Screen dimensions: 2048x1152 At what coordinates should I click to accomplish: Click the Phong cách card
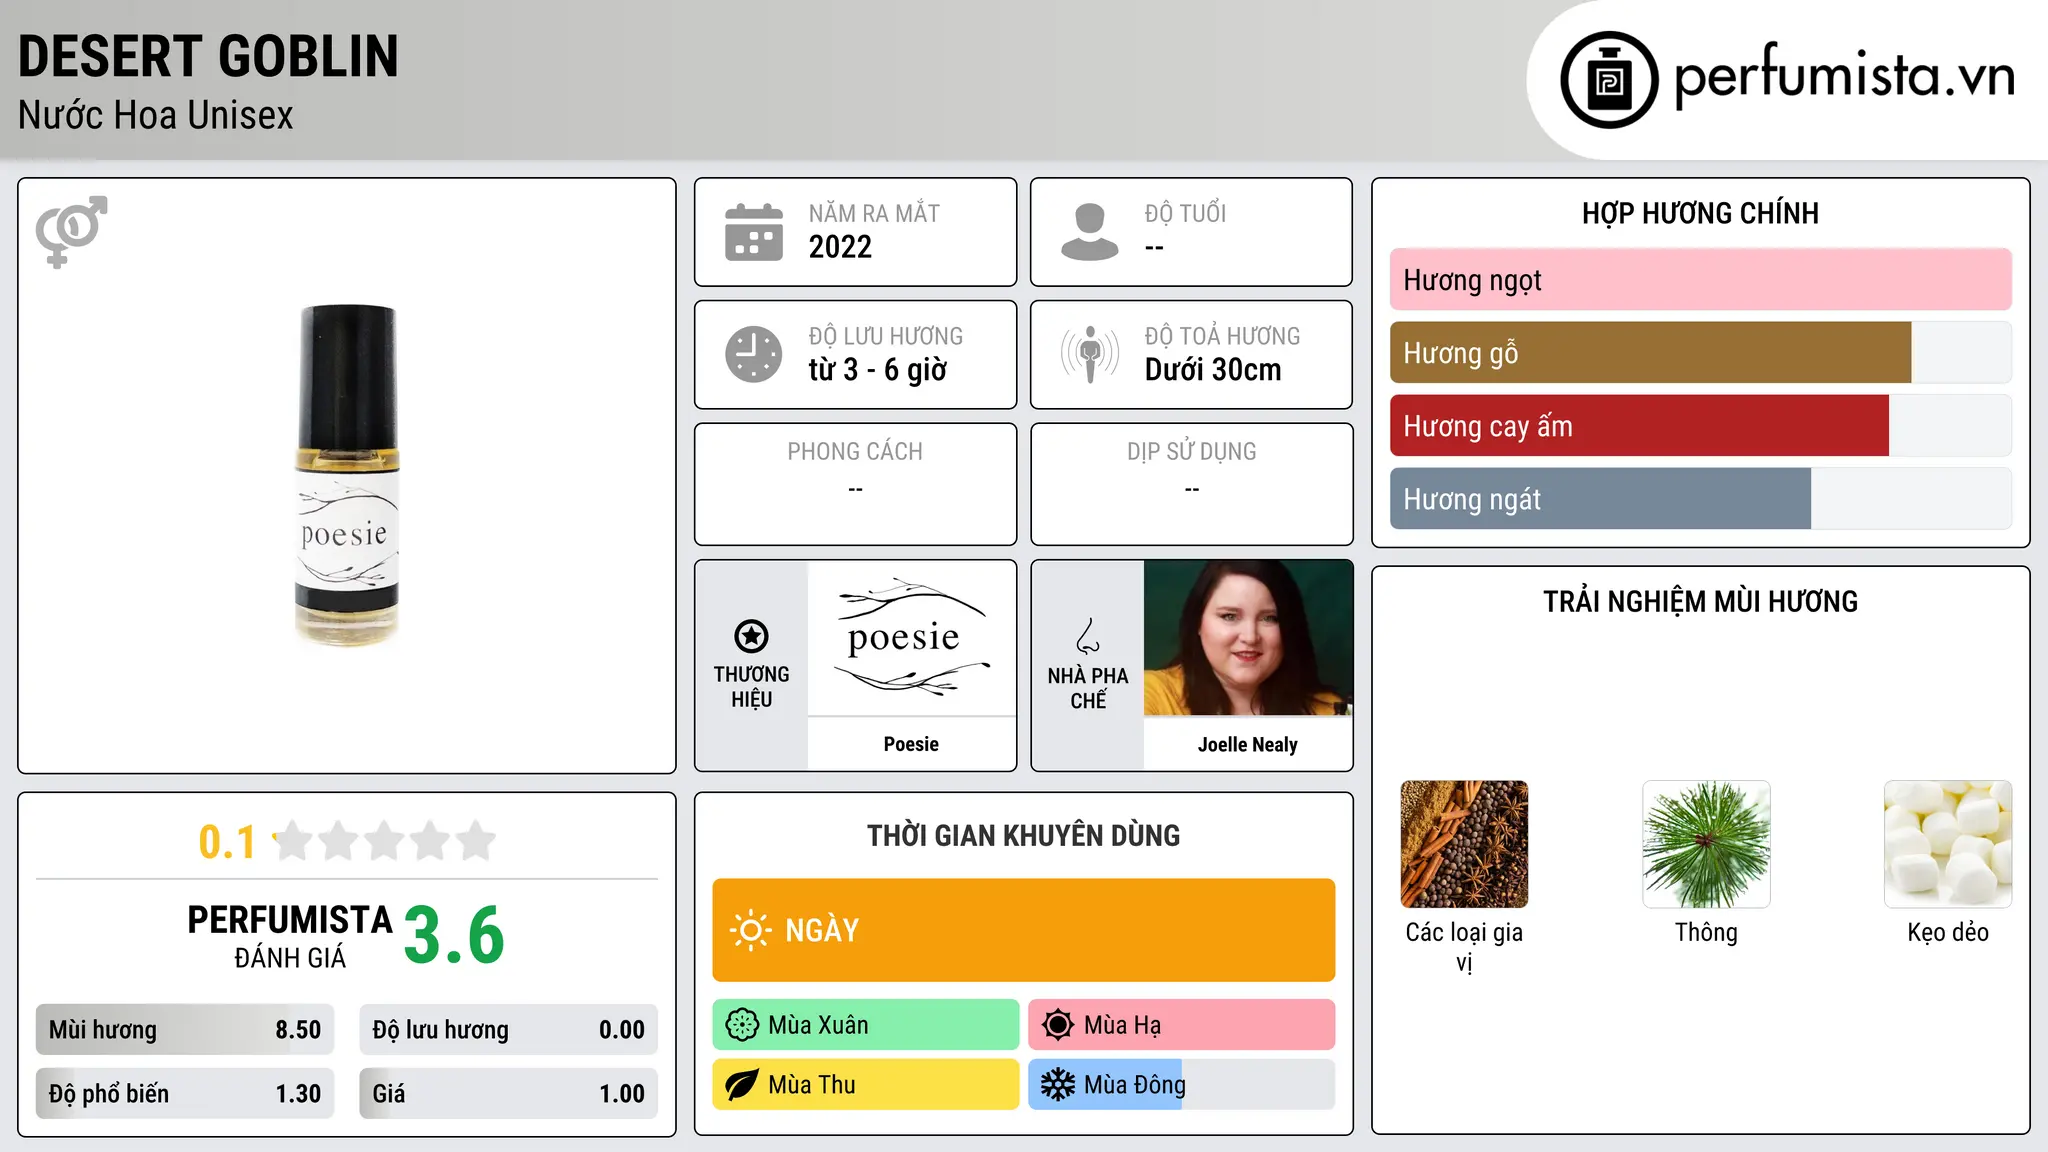pyautogui.click(x=855, y=484)
